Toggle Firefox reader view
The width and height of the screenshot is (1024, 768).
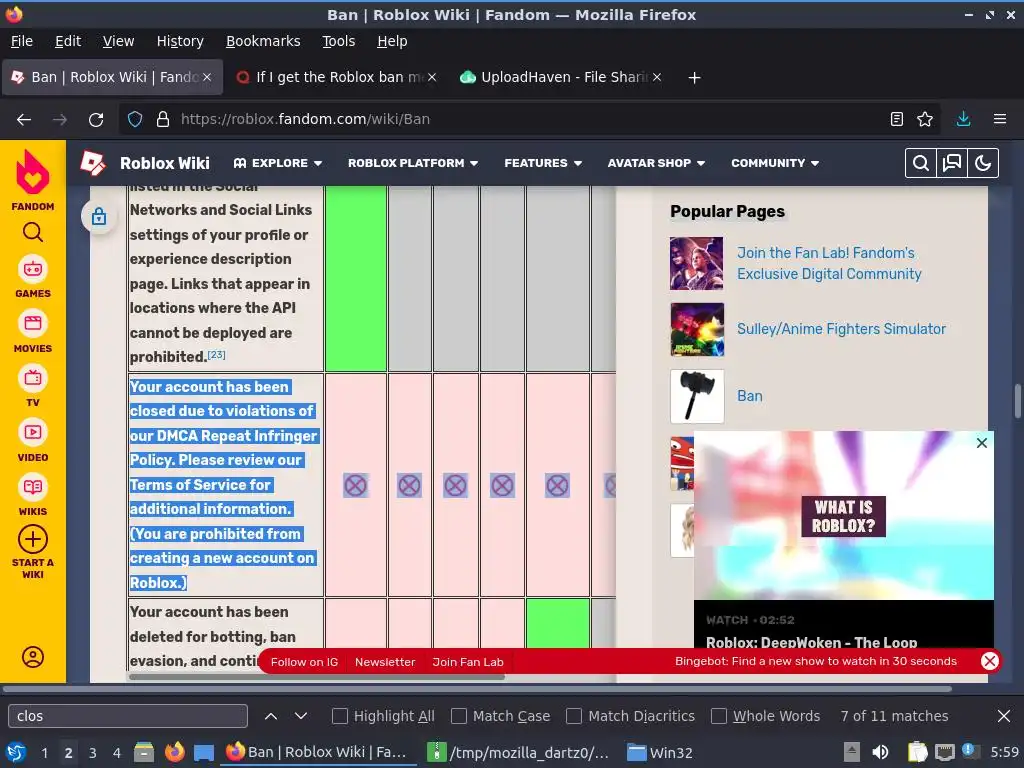897,119
